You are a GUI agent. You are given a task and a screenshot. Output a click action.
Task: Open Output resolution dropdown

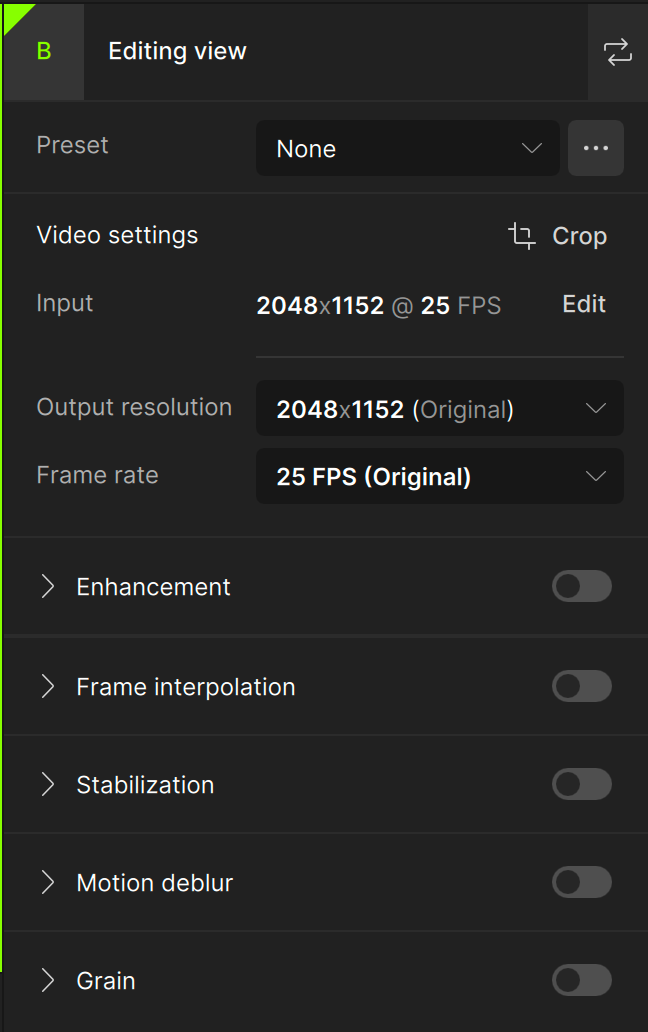click(x=440, y=408)
